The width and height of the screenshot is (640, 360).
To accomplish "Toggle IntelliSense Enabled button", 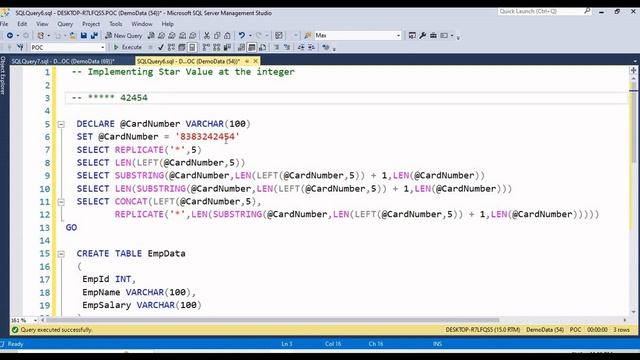I will click(192, 47).
